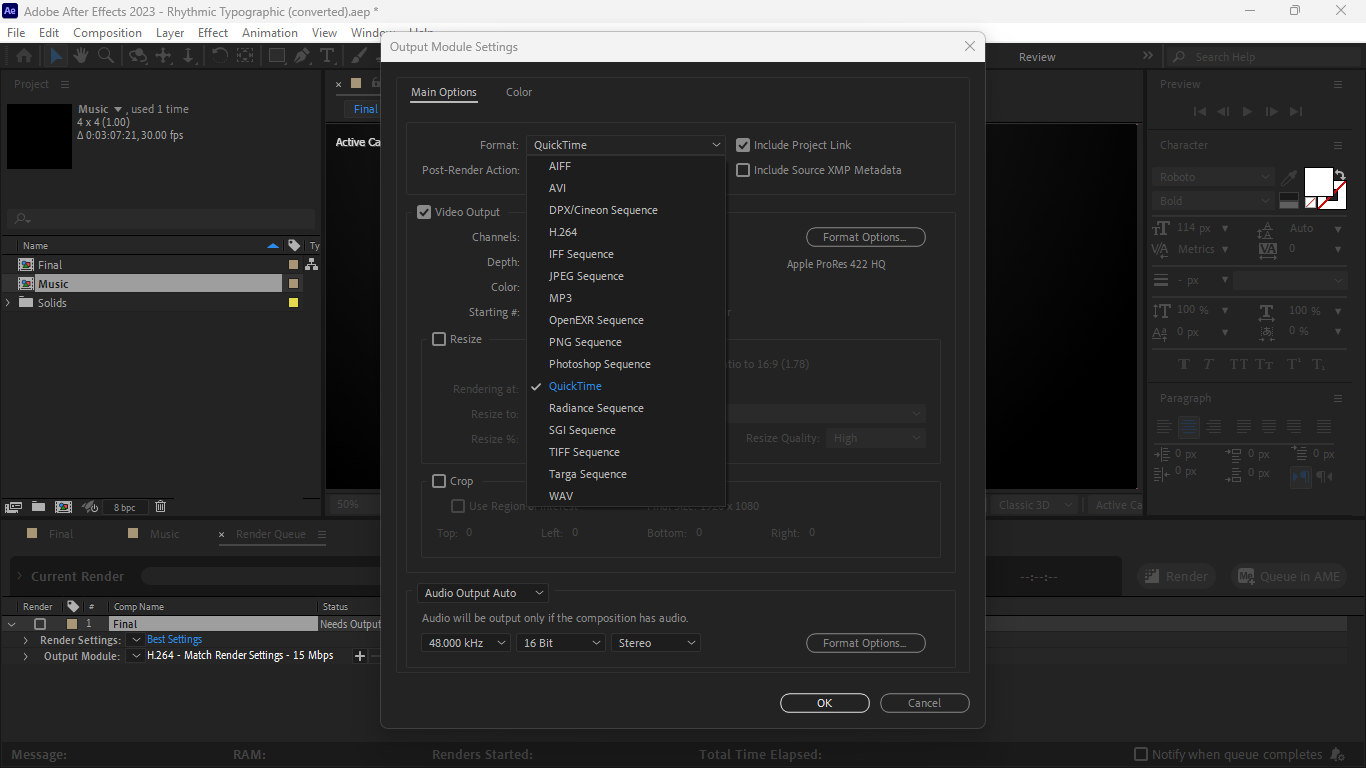
Task: Click the eyedropper in Character panel
Action: pyautogui.click(x=1290, y=177)
